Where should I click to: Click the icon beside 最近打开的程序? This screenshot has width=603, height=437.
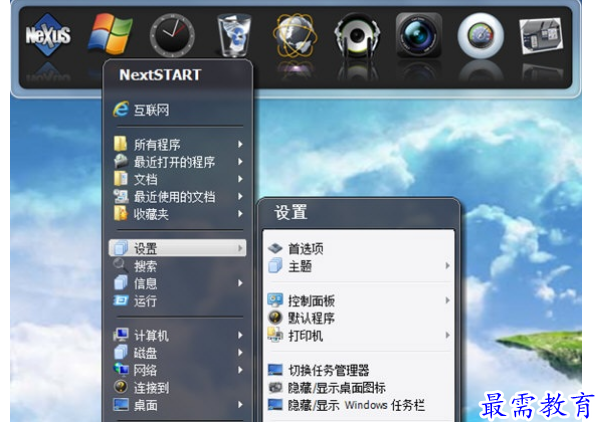(121, 161)
